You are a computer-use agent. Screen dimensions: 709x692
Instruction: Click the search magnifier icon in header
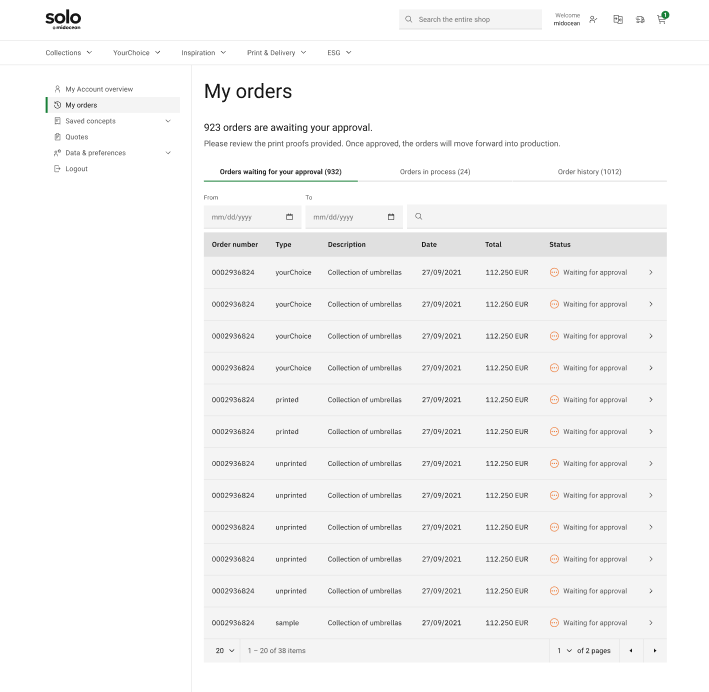(x=408, y=19)
